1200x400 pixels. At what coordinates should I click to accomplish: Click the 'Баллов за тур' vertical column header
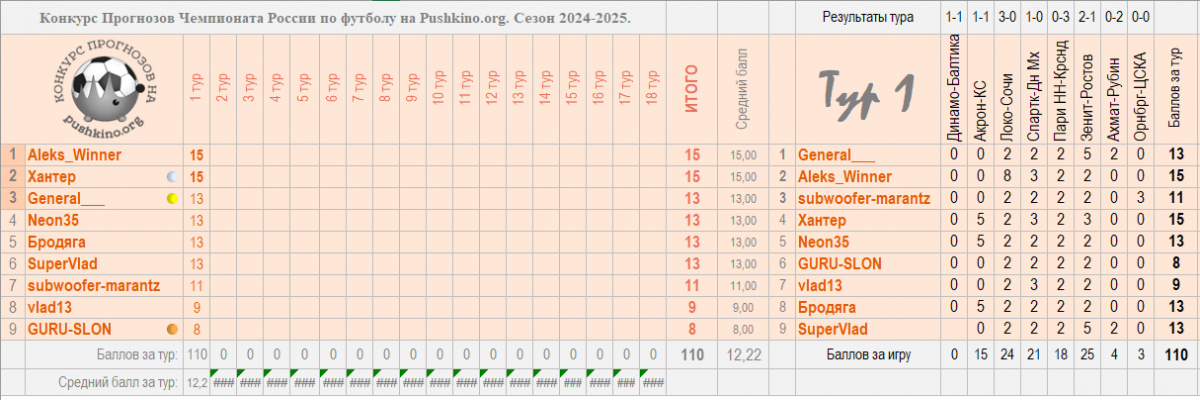tap(1174, 90)
